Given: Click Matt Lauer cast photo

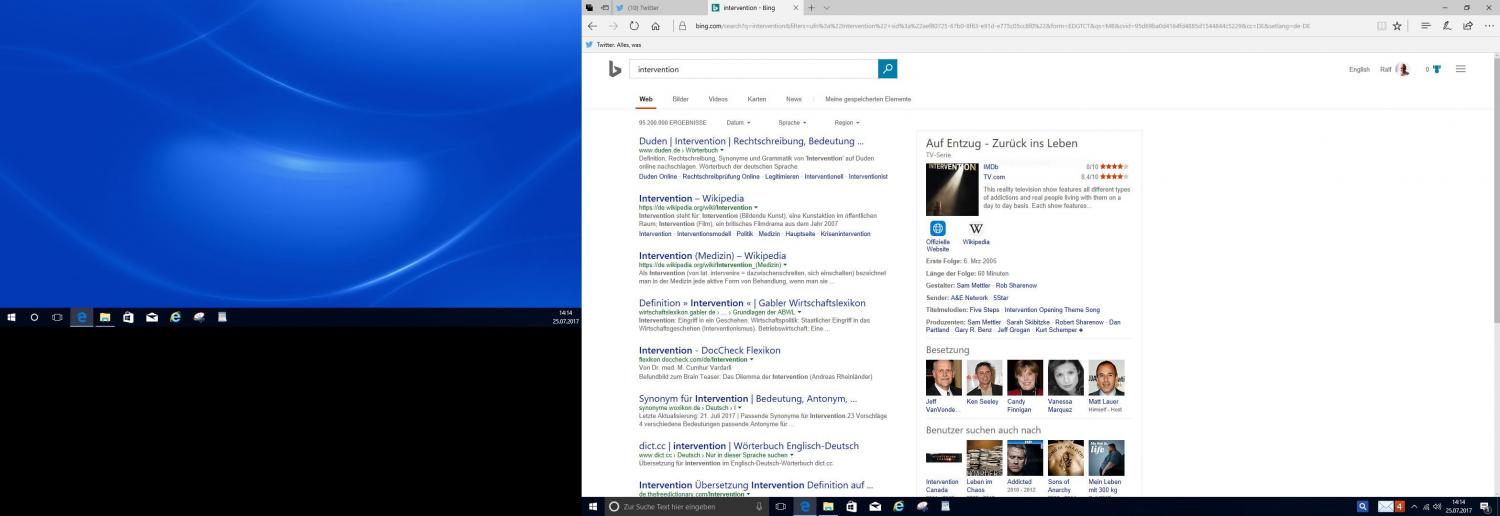Looking at the screenshot, I should (1106, 378).
